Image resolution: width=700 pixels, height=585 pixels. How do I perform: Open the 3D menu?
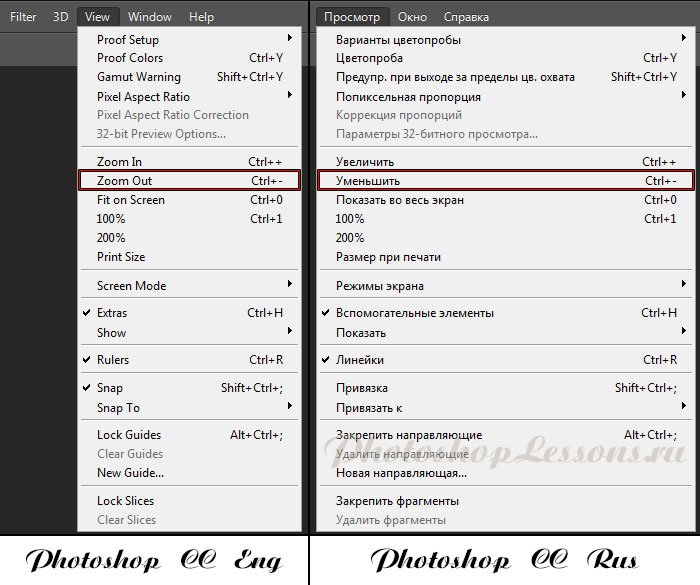pos(60,17)
